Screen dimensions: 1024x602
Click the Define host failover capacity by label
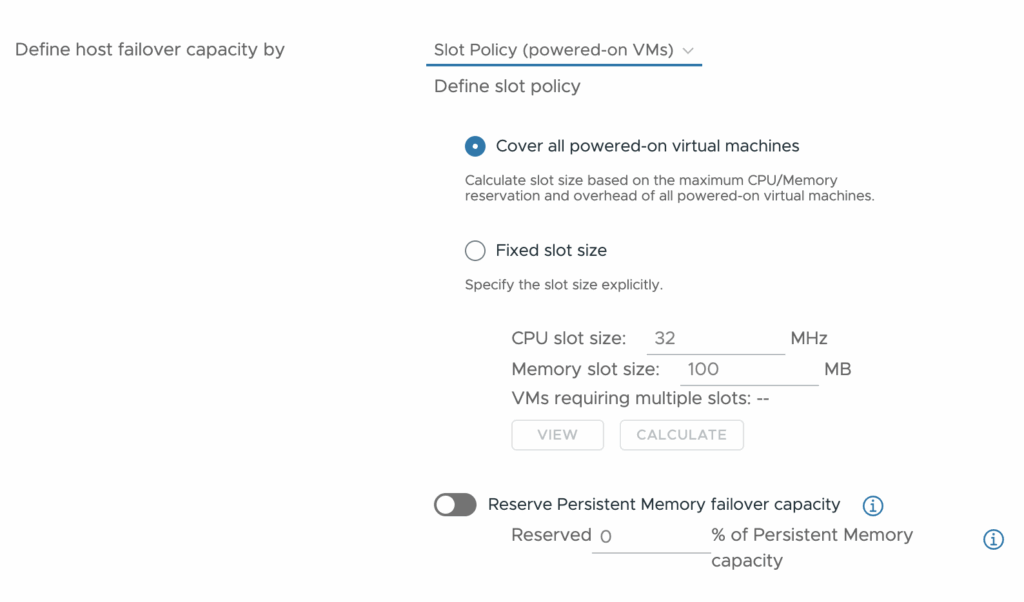[150, 50]
